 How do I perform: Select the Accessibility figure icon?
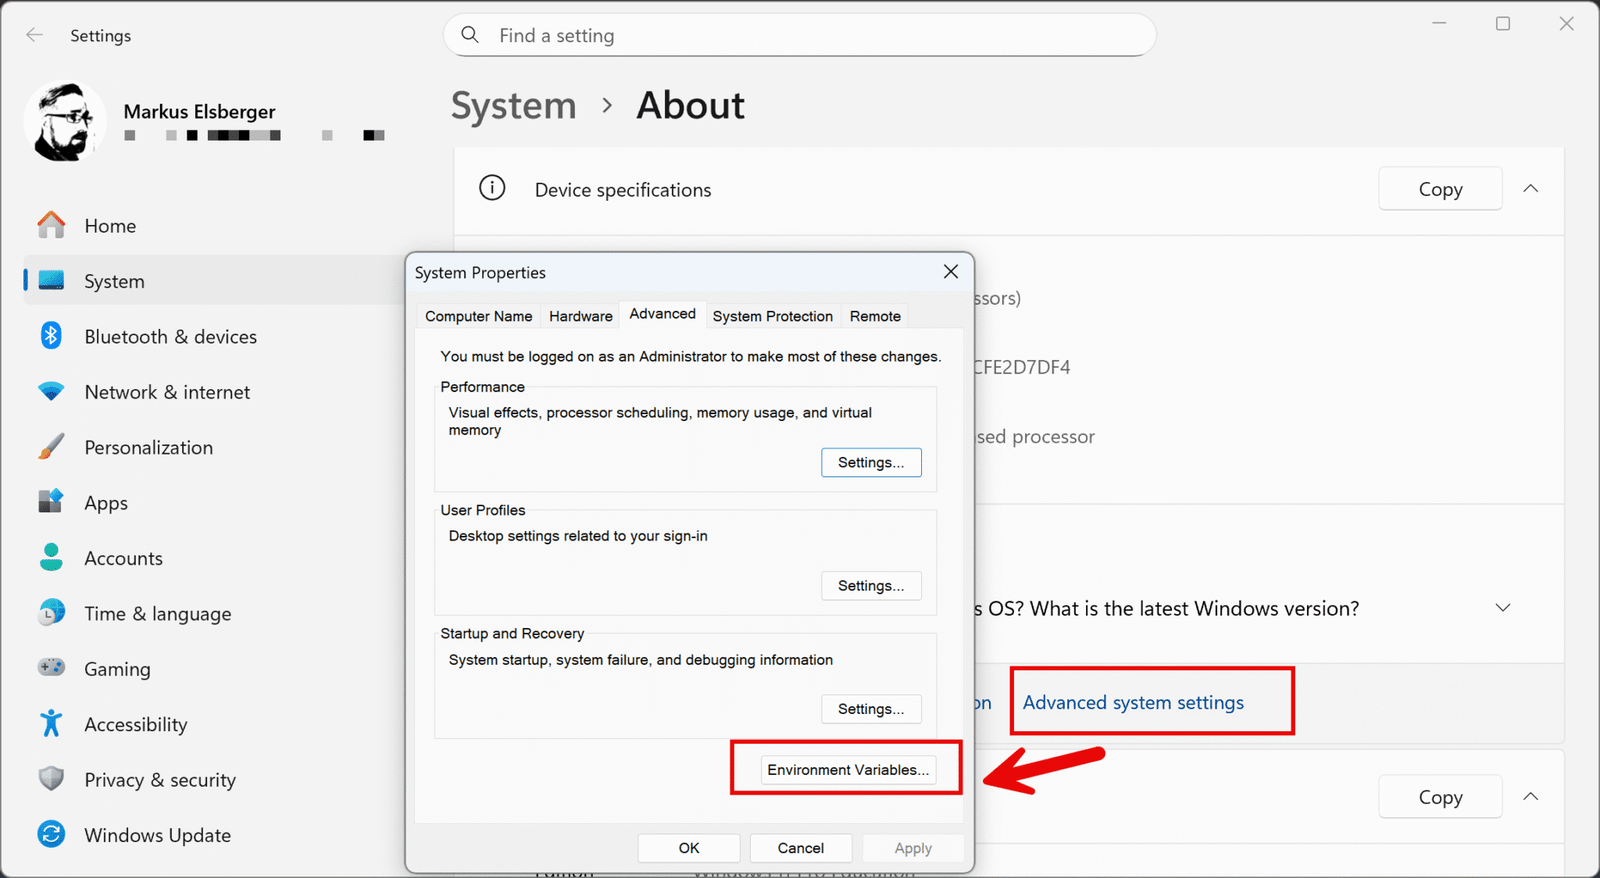(x=51, y=723)
